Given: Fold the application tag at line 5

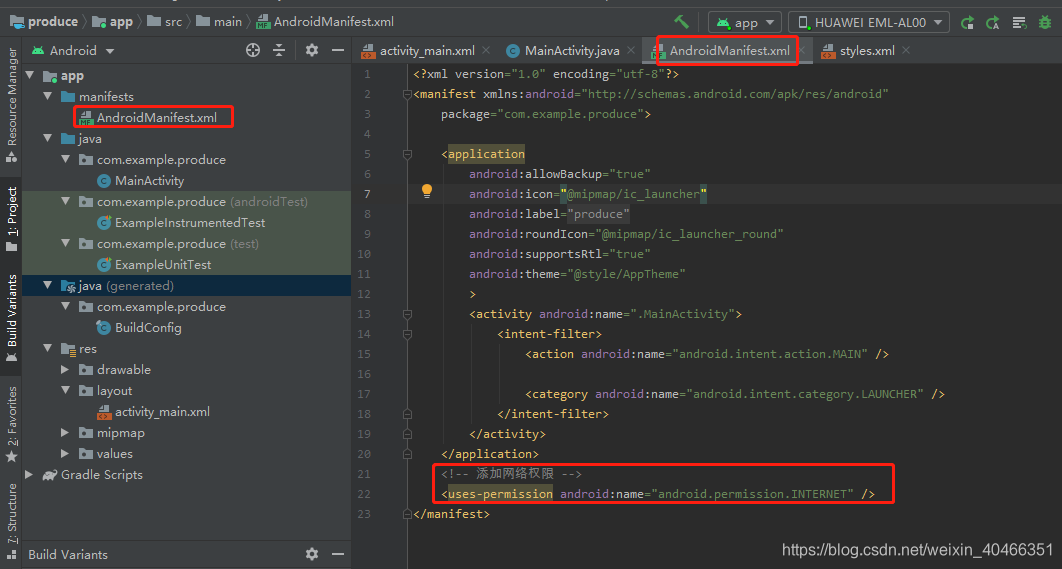Looking at the screenshot, I should [407, 154].
